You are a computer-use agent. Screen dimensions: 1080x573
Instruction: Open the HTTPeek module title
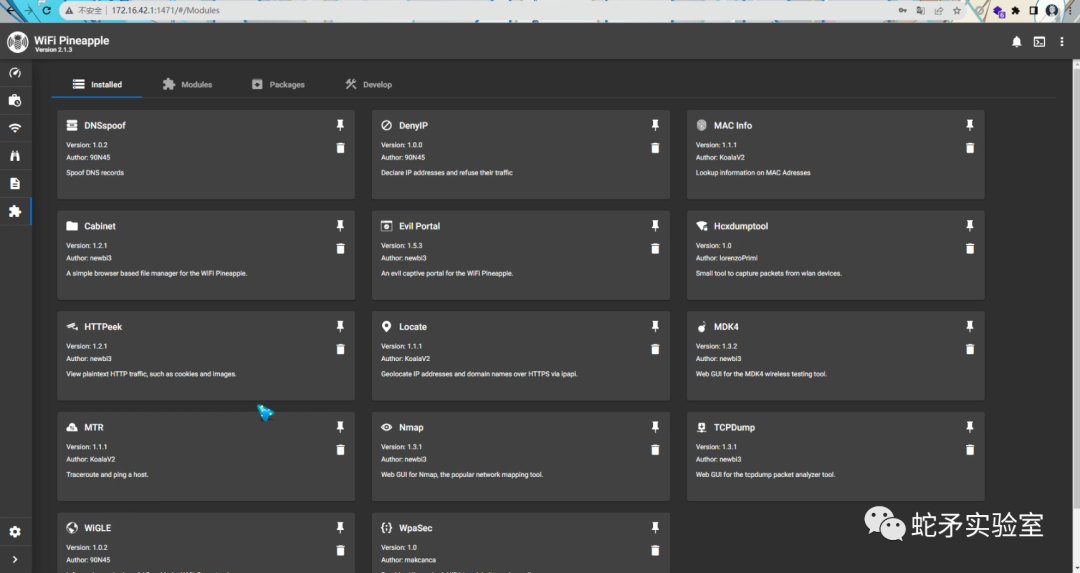tap(103, 326)
